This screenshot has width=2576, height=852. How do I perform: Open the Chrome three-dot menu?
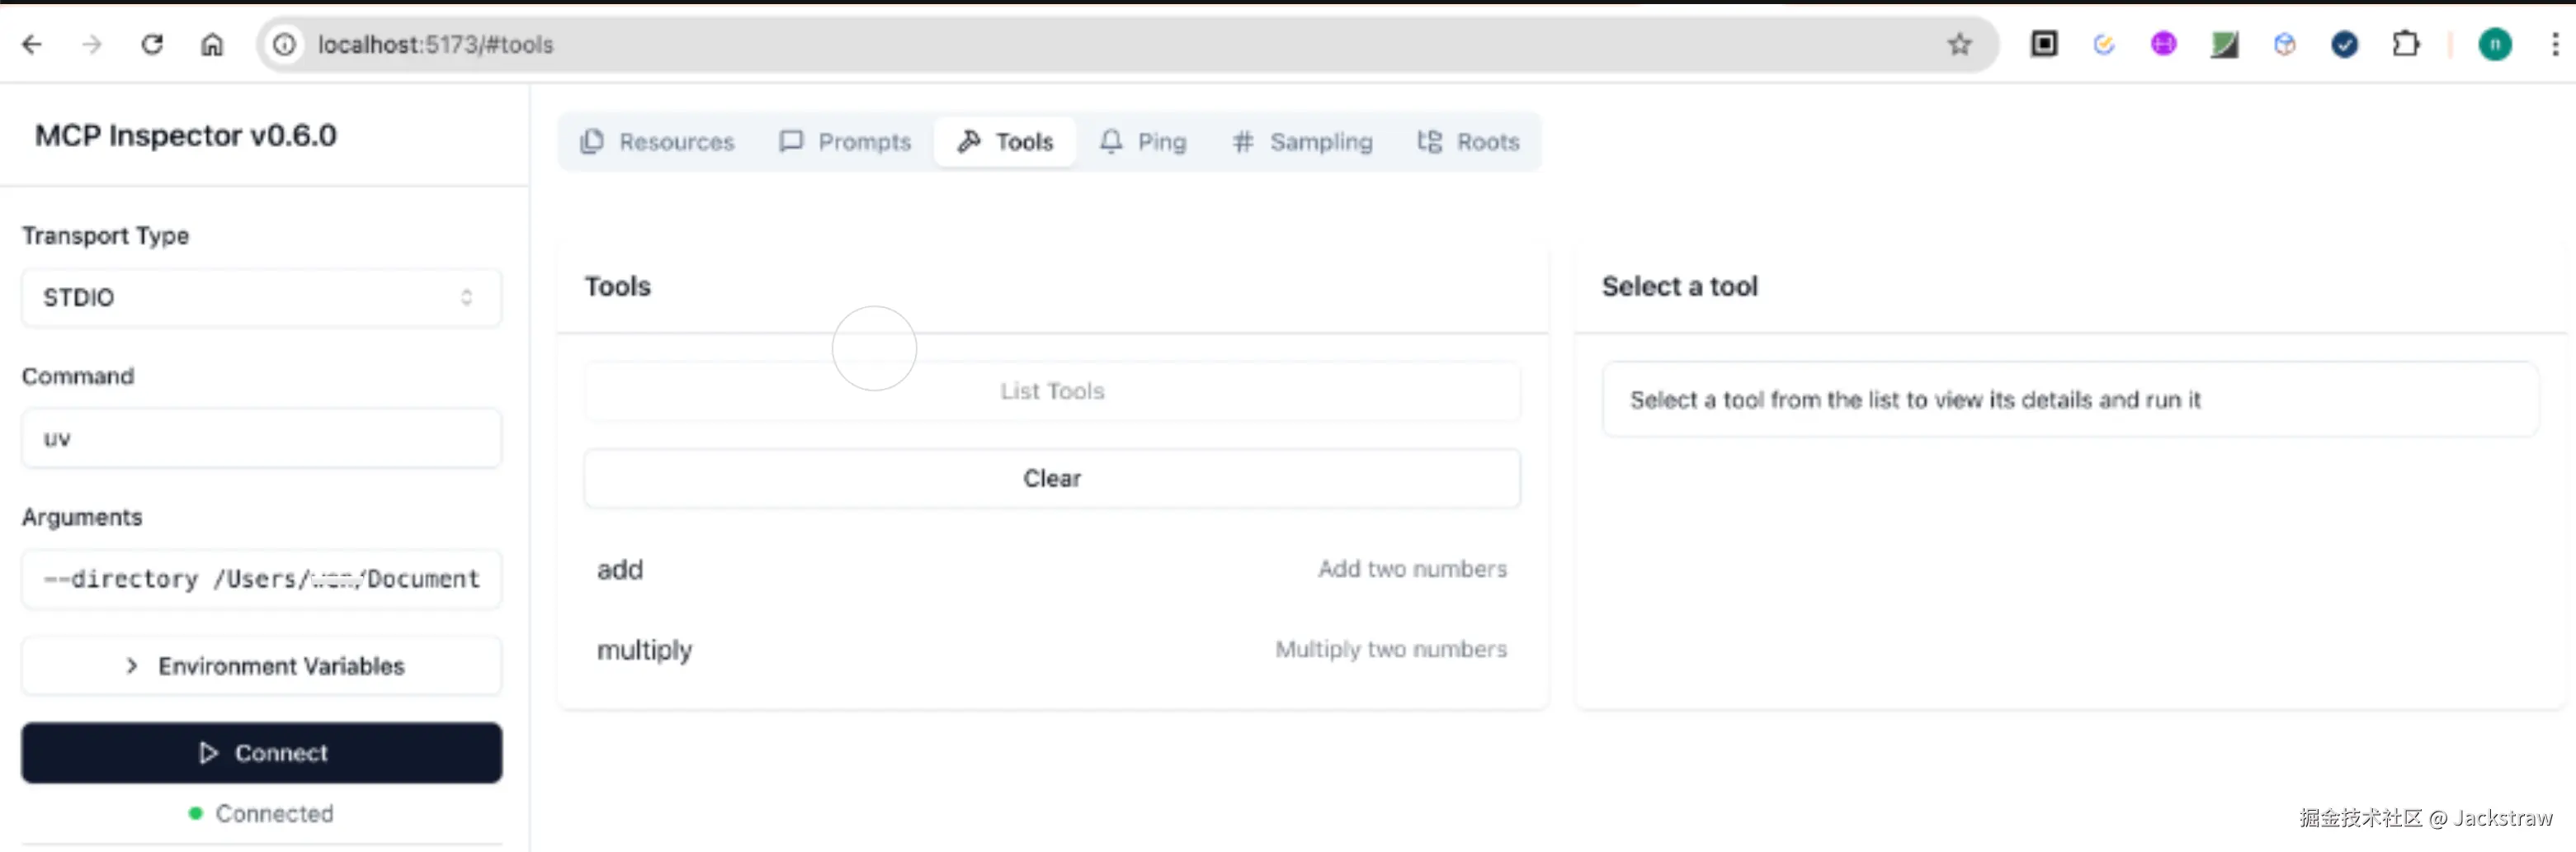point(2555,44)
